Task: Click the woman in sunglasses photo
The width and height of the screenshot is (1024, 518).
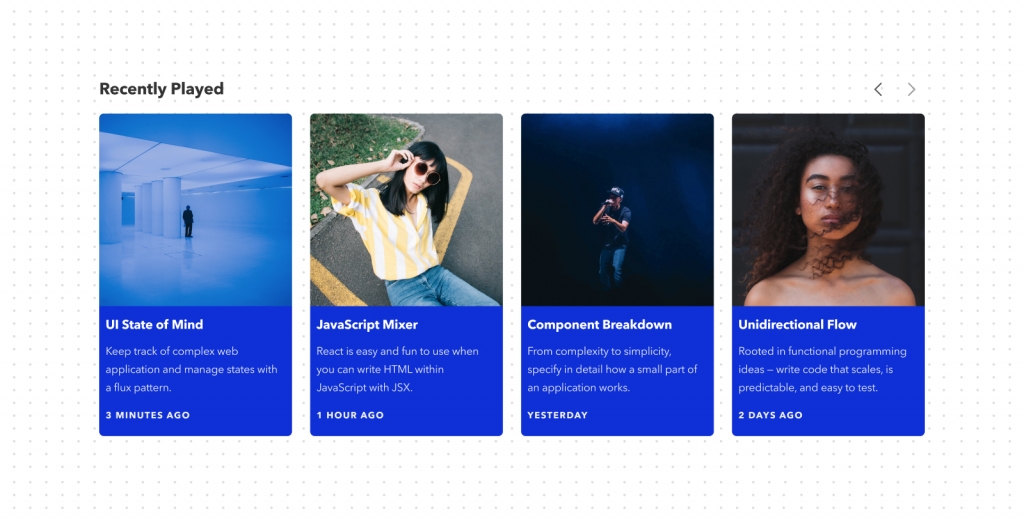Action: tap(406, 210)
